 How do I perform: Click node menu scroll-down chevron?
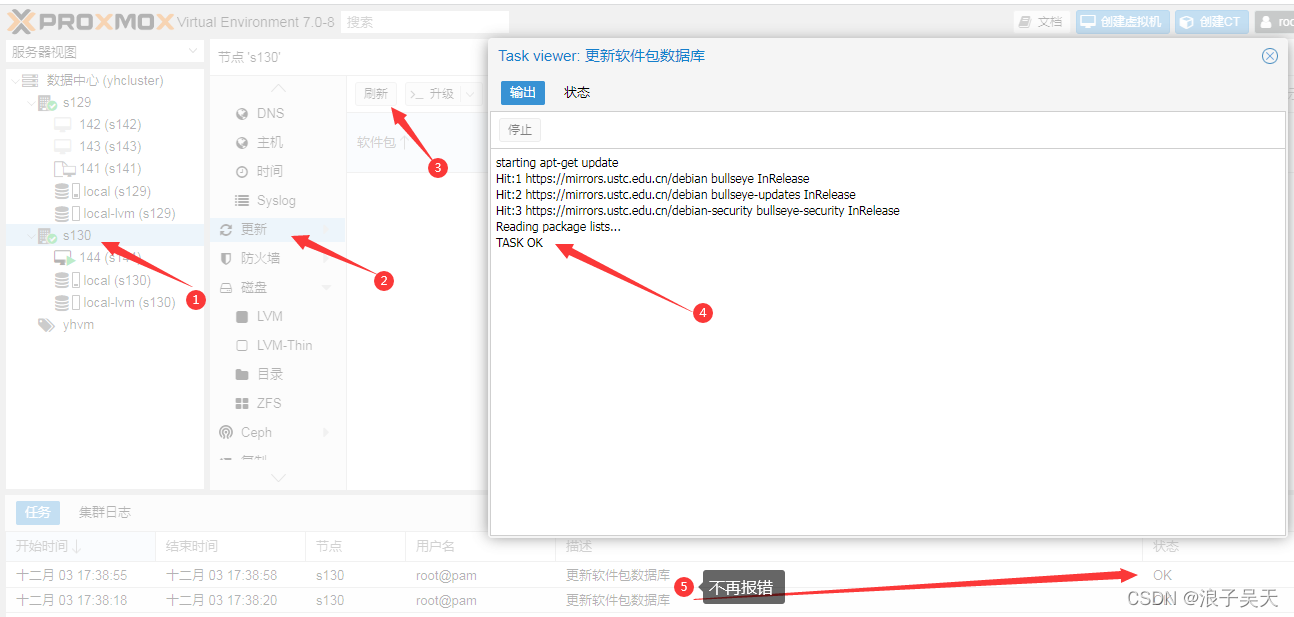click(278, 478)
